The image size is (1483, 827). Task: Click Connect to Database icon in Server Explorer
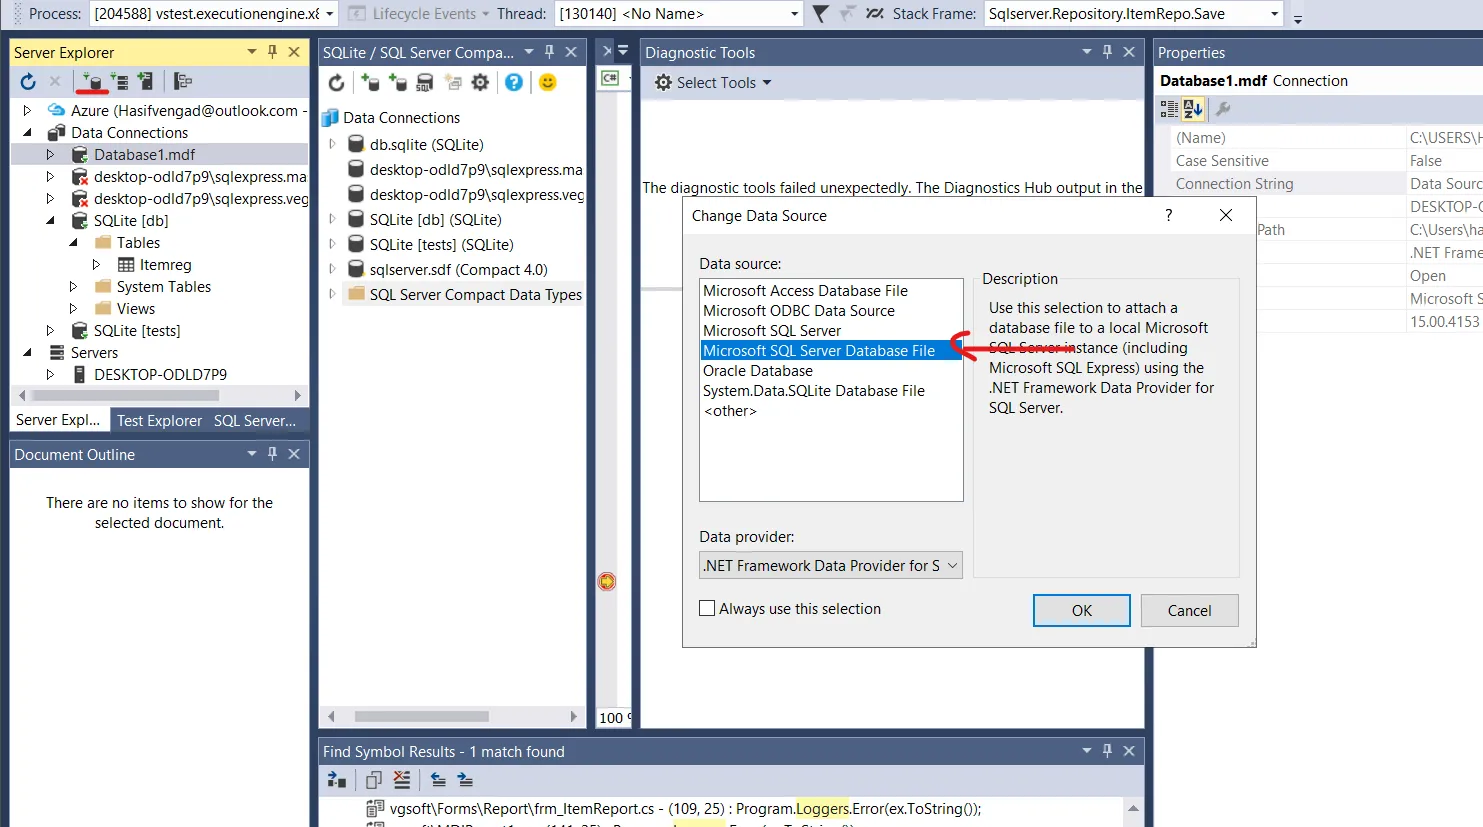92,82
